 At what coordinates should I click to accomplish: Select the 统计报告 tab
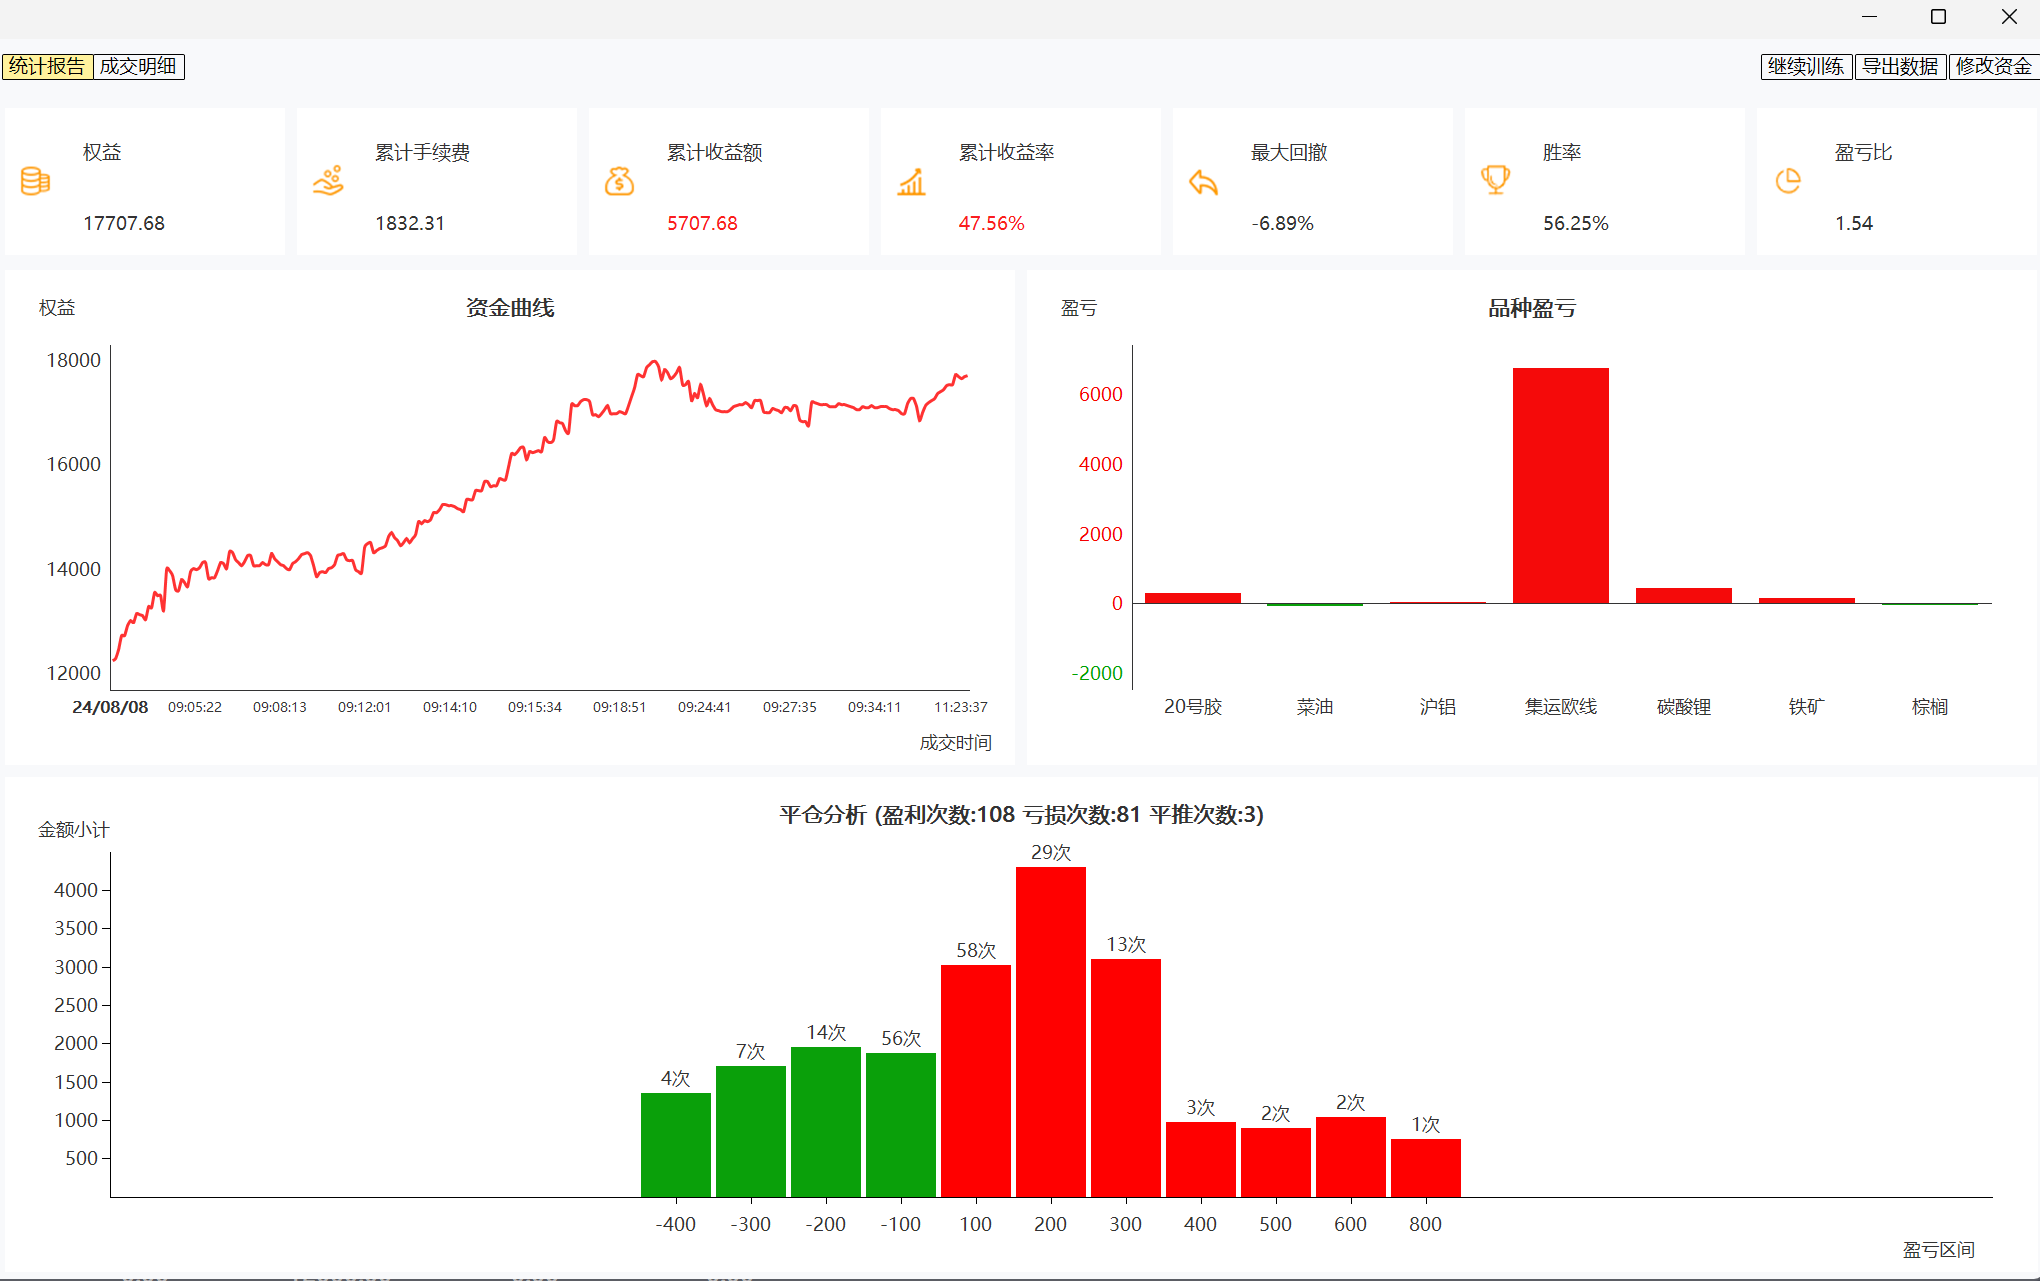point(47,66)
